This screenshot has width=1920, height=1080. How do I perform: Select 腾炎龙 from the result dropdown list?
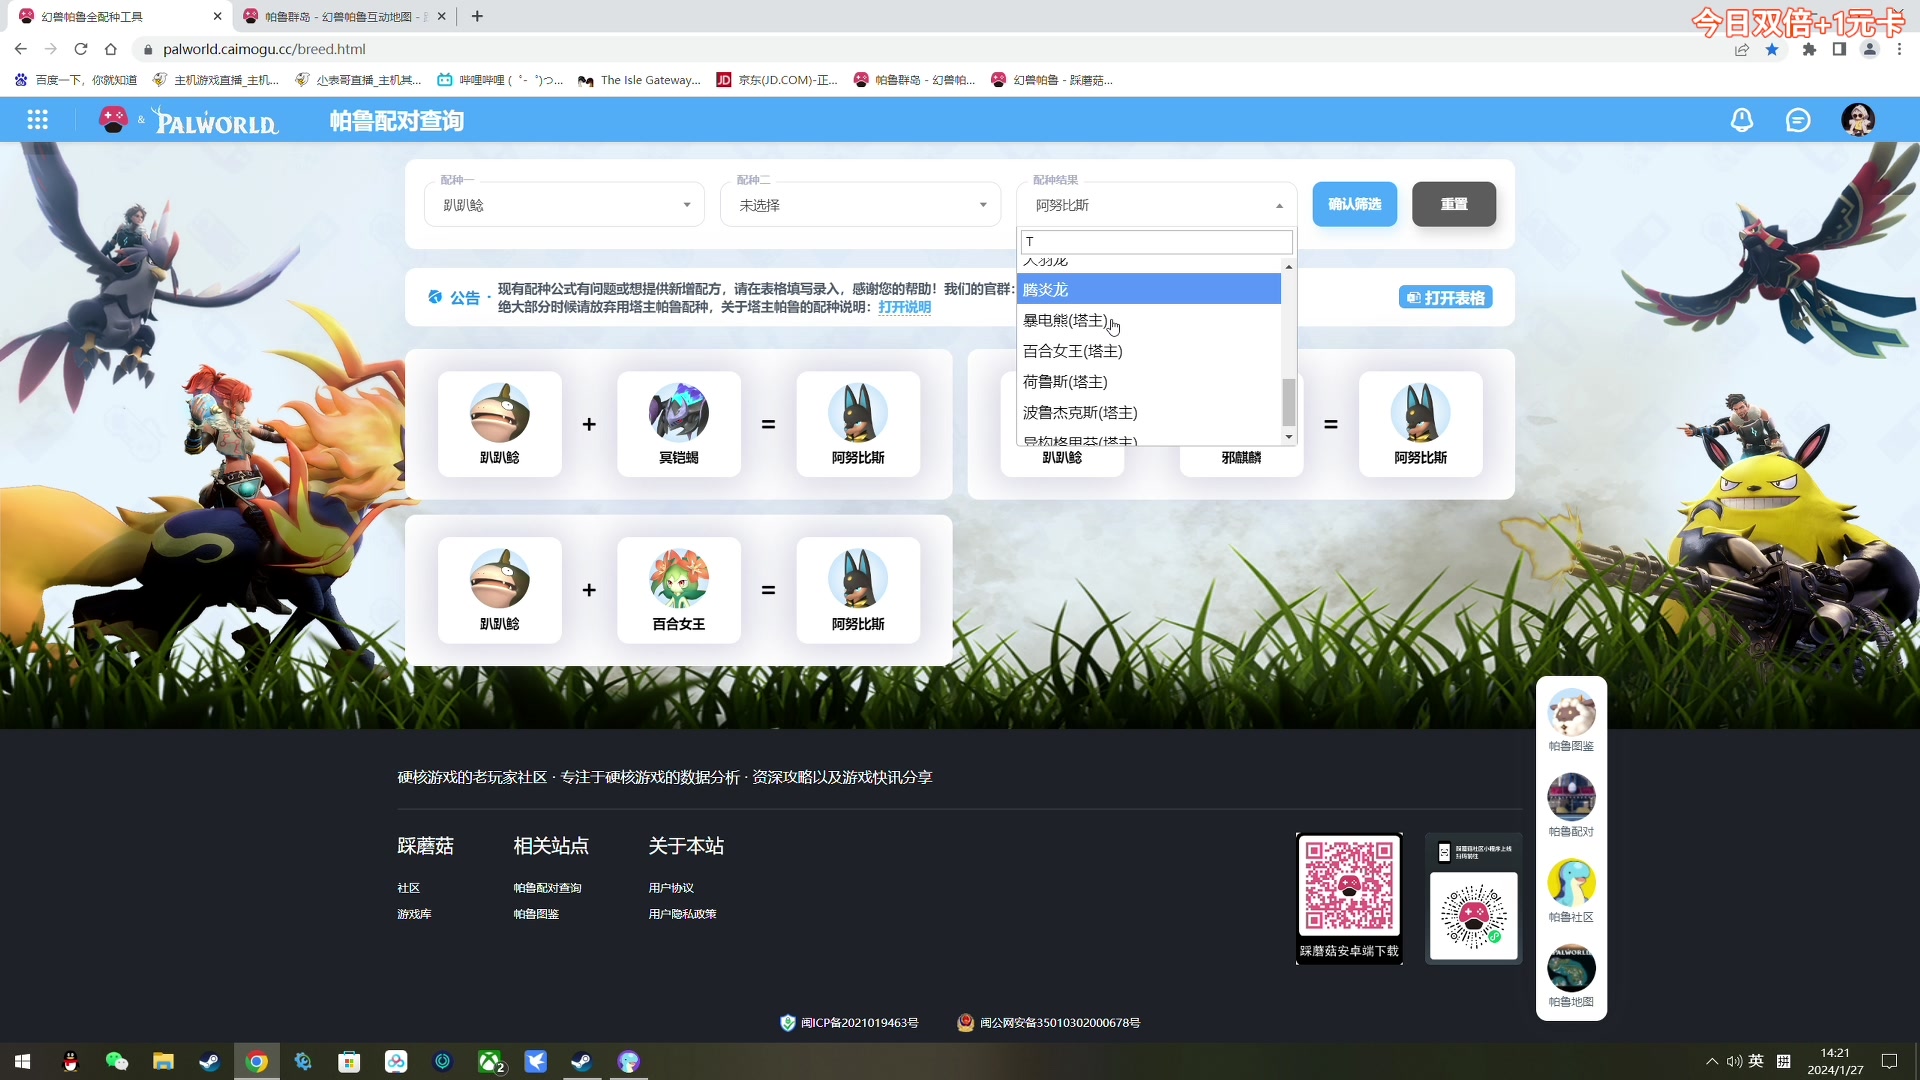coord(1045,289)
